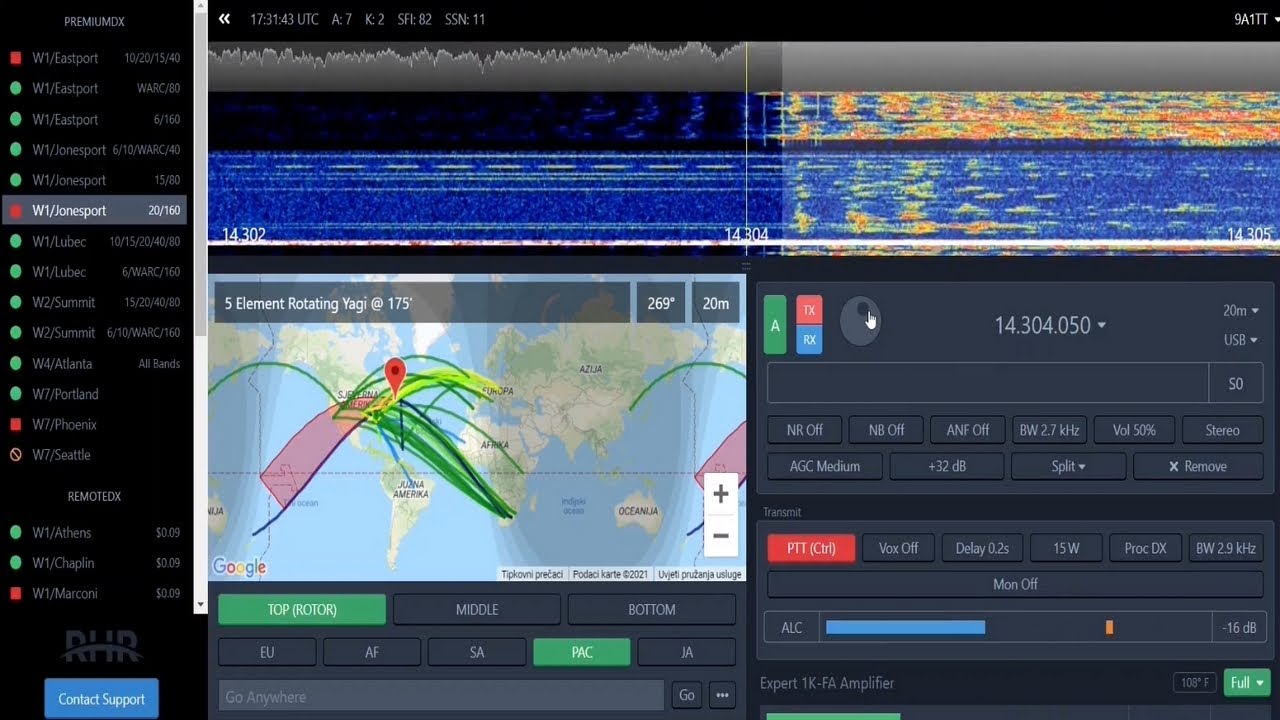
Task: Select VFO A button
Action: tap(775, 325)
